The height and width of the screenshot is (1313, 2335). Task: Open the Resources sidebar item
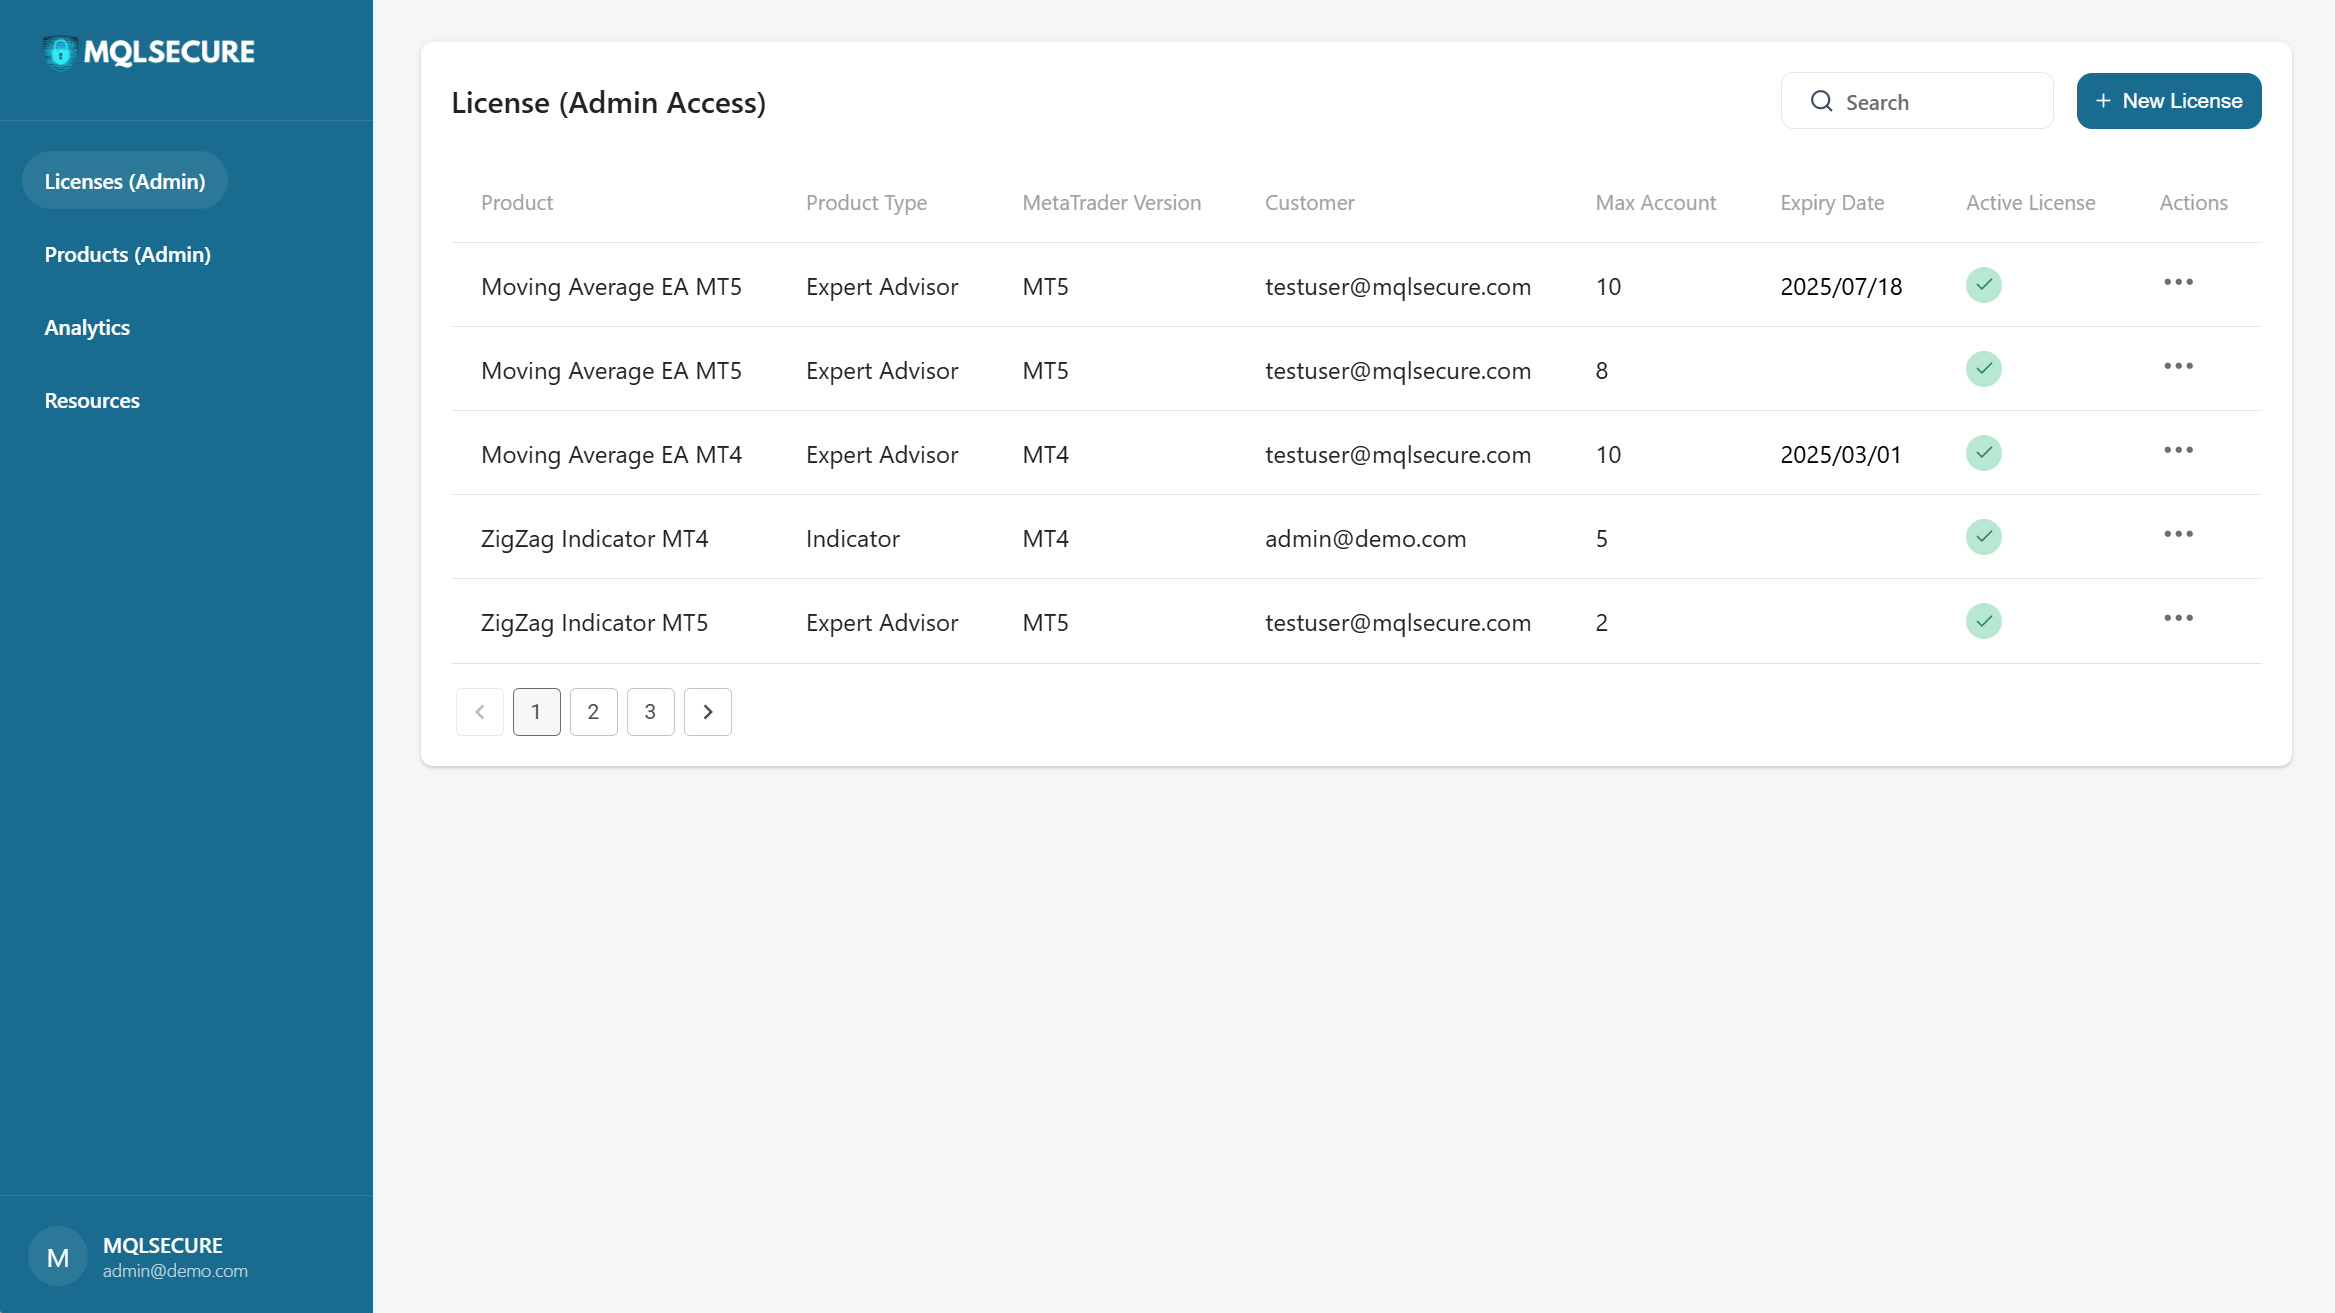(x=92, y=400)
